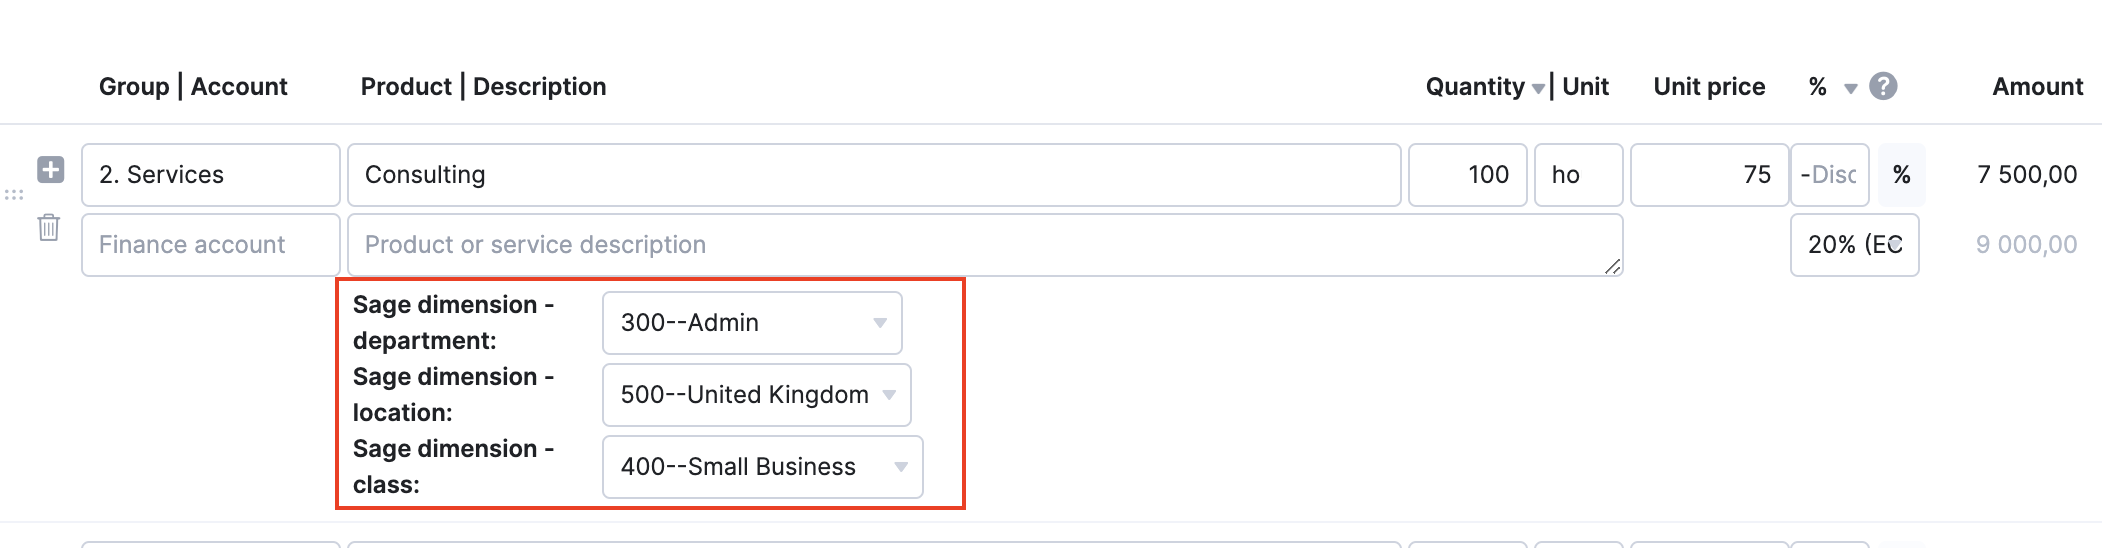Image resolution: width=2126 pixels, height=548 pixels.
Task: Open the question mark help icon
Action: point(1883,87)
